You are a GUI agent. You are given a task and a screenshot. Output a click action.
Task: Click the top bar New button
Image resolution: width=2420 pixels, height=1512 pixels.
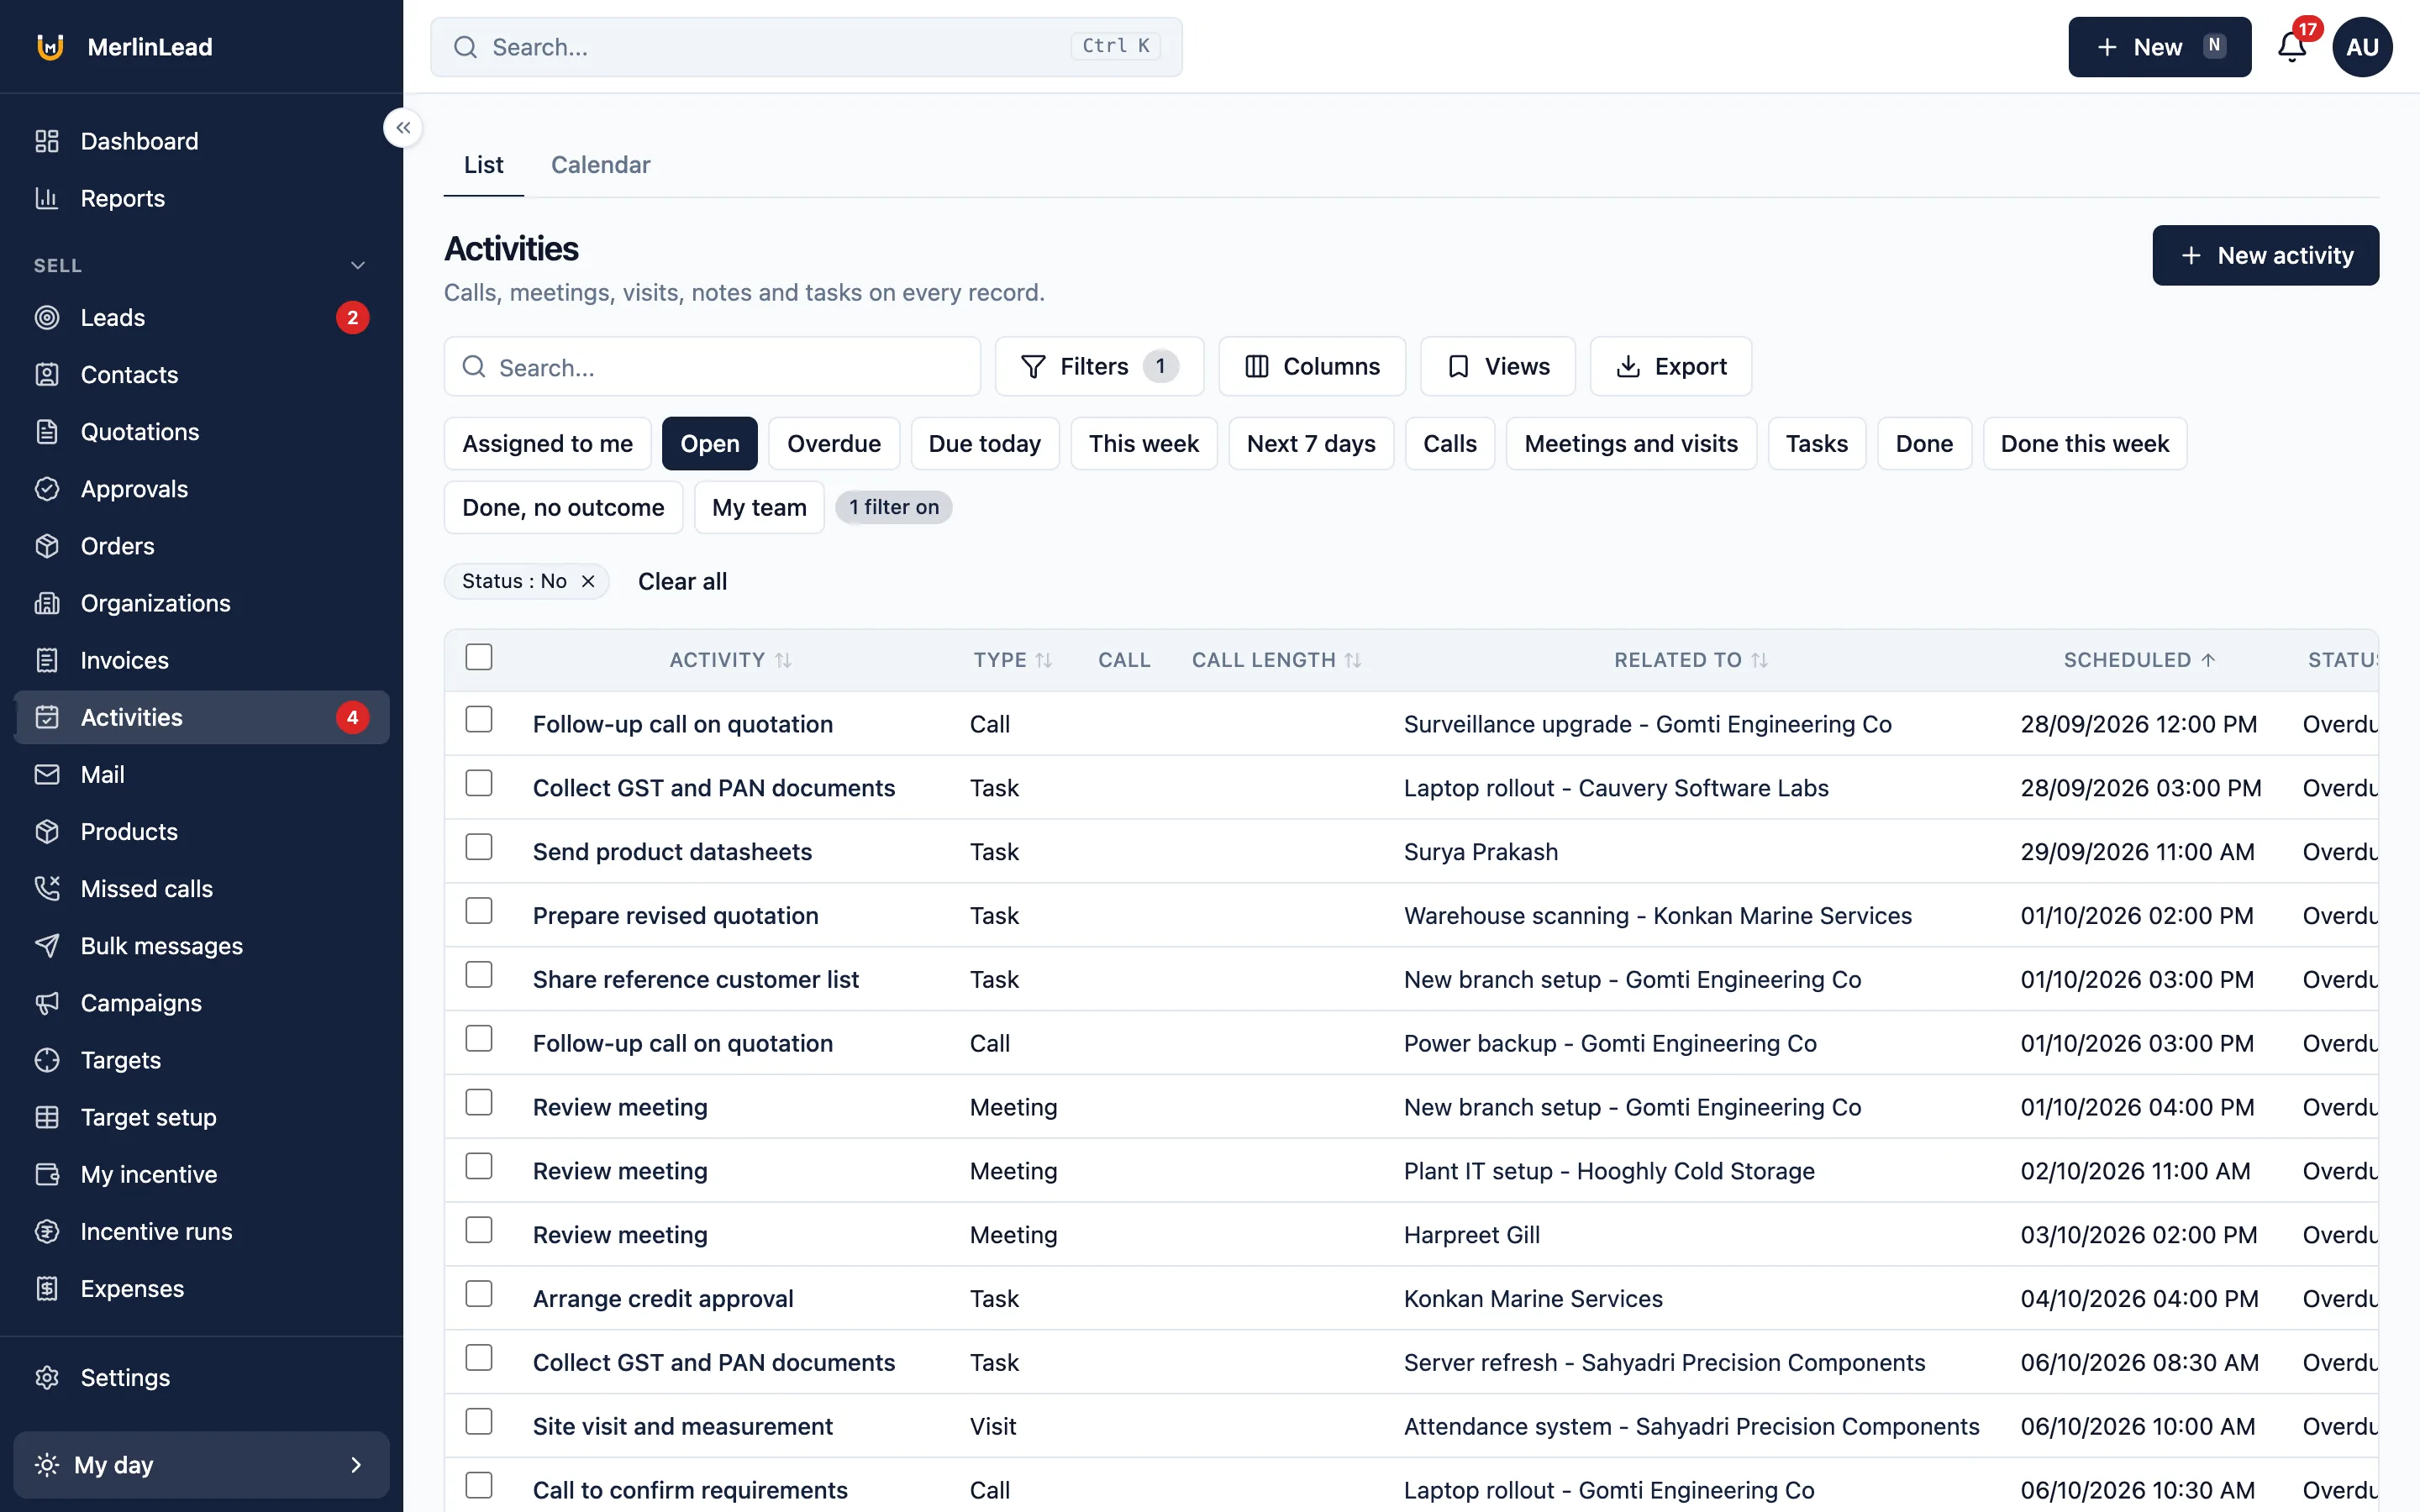click(x=2160, y=47)
